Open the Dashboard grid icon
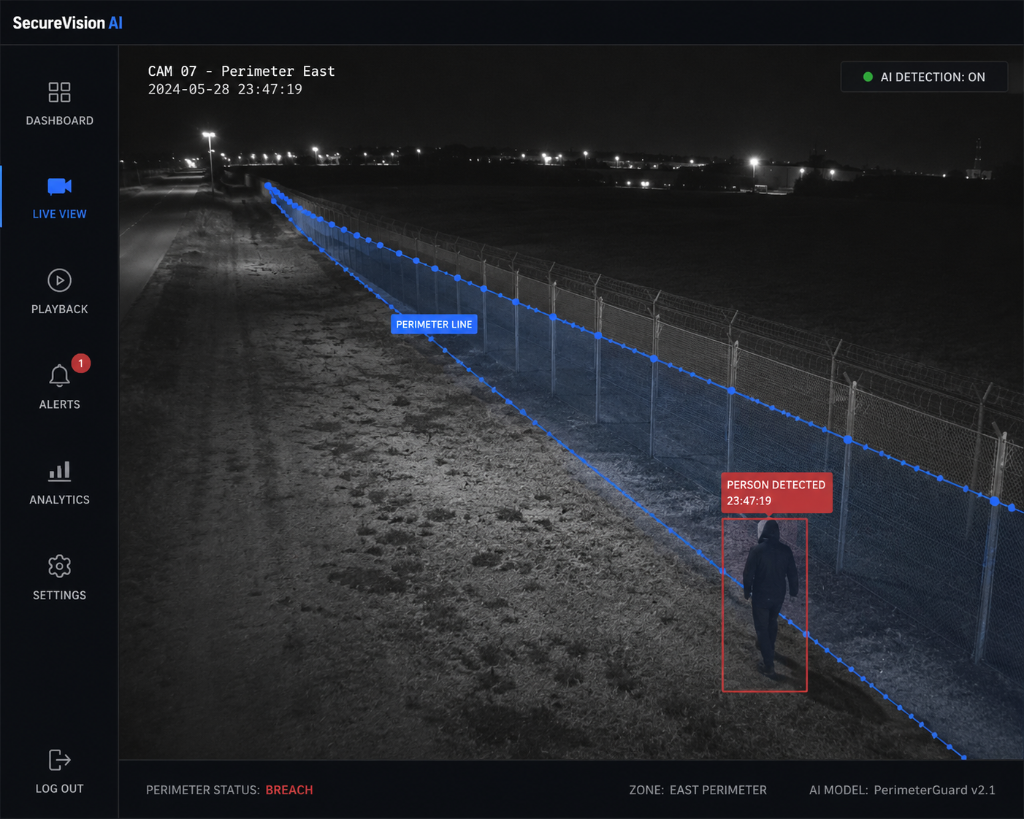Image resolution: width=1024 pixels, height=819 pixels. (x=59, y=92)
